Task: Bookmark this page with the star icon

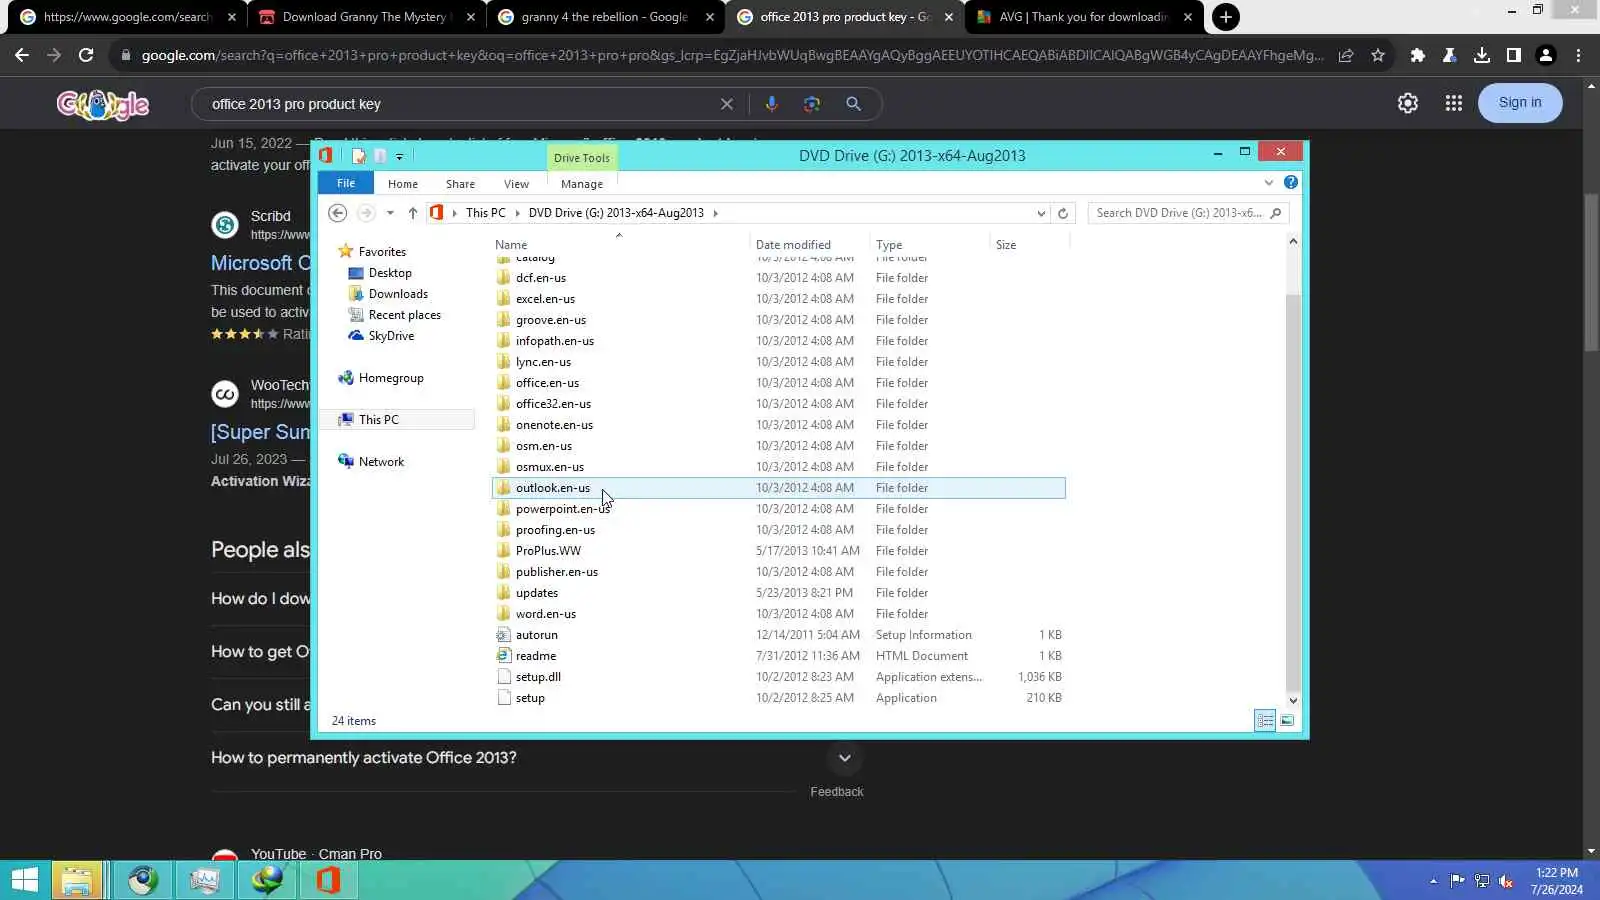Action: 1378,55
